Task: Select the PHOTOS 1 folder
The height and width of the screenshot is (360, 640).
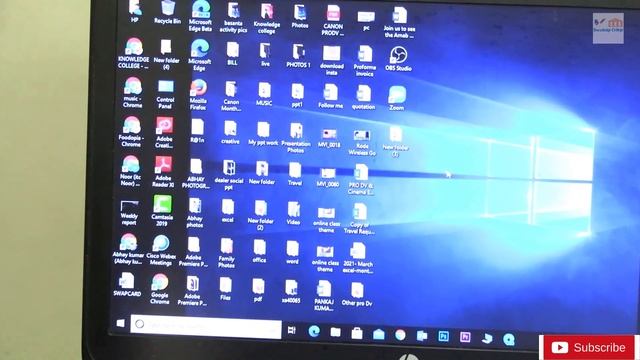Action: tap(298, 56)
